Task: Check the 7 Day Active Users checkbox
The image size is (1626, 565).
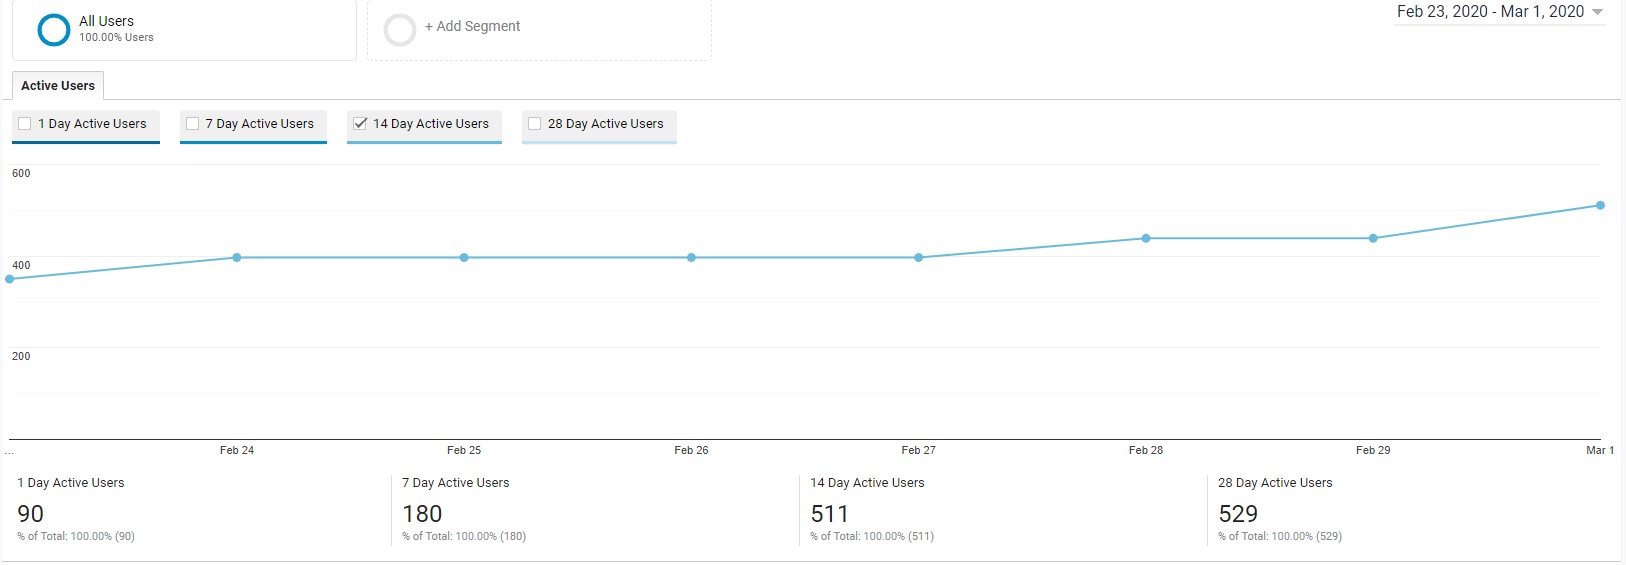Action: coord(193,124)
